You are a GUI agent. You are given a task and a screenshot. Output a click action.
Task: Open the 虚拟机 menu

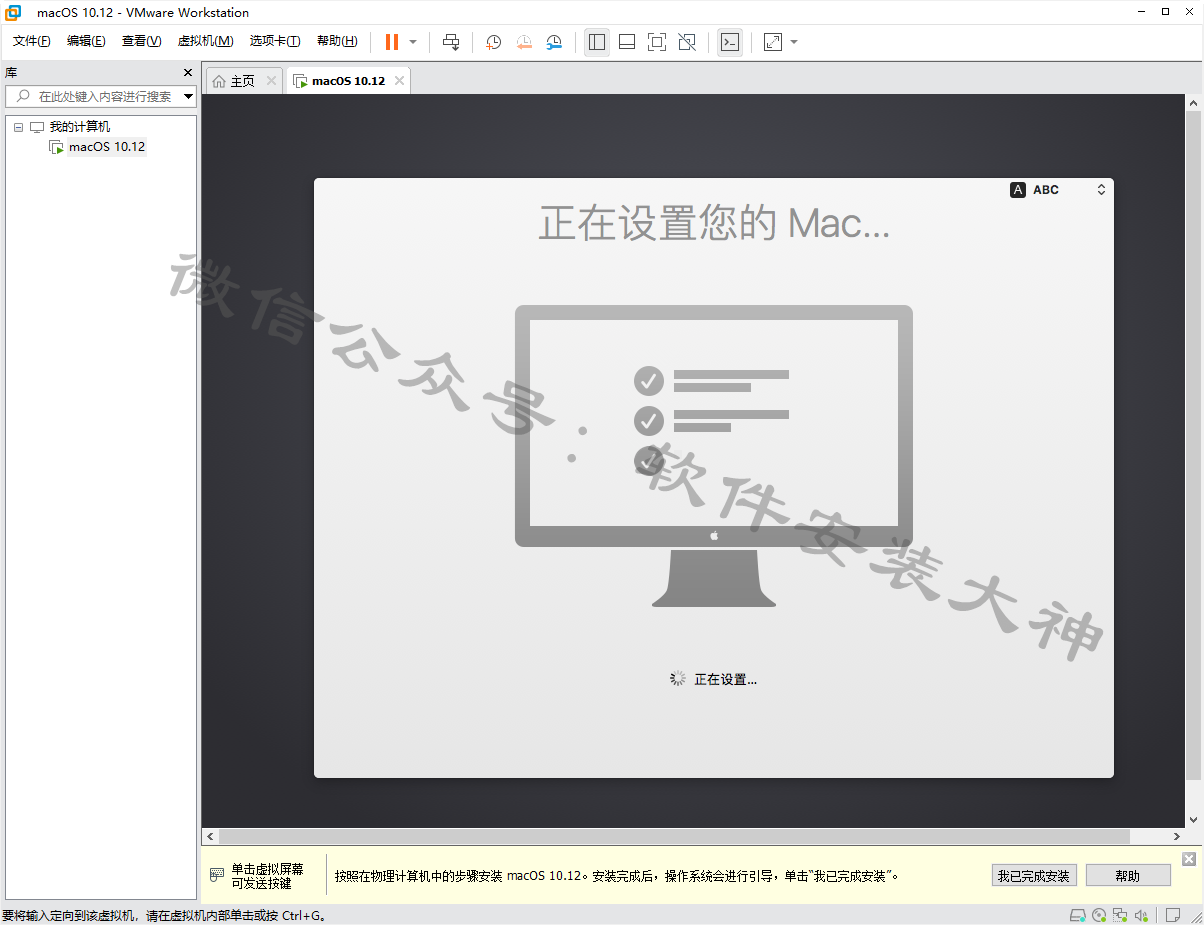[205, 41]
